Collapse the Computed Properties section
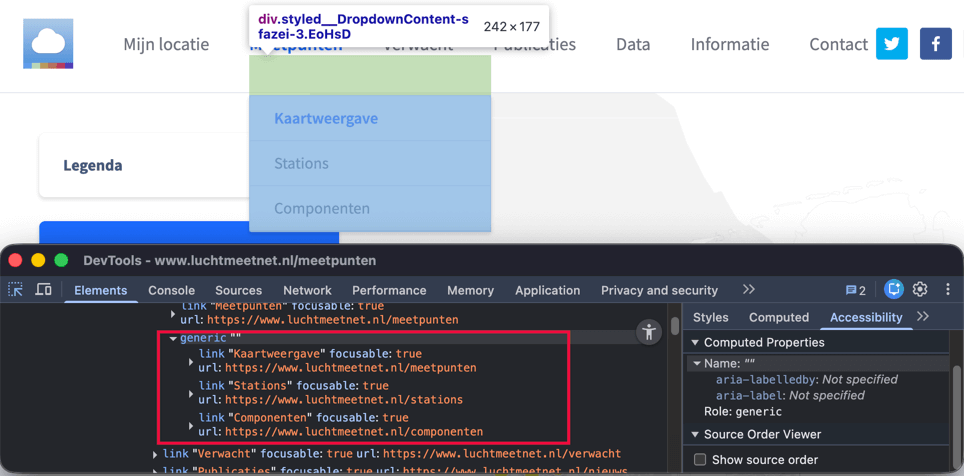 click(x=696, y=343)
